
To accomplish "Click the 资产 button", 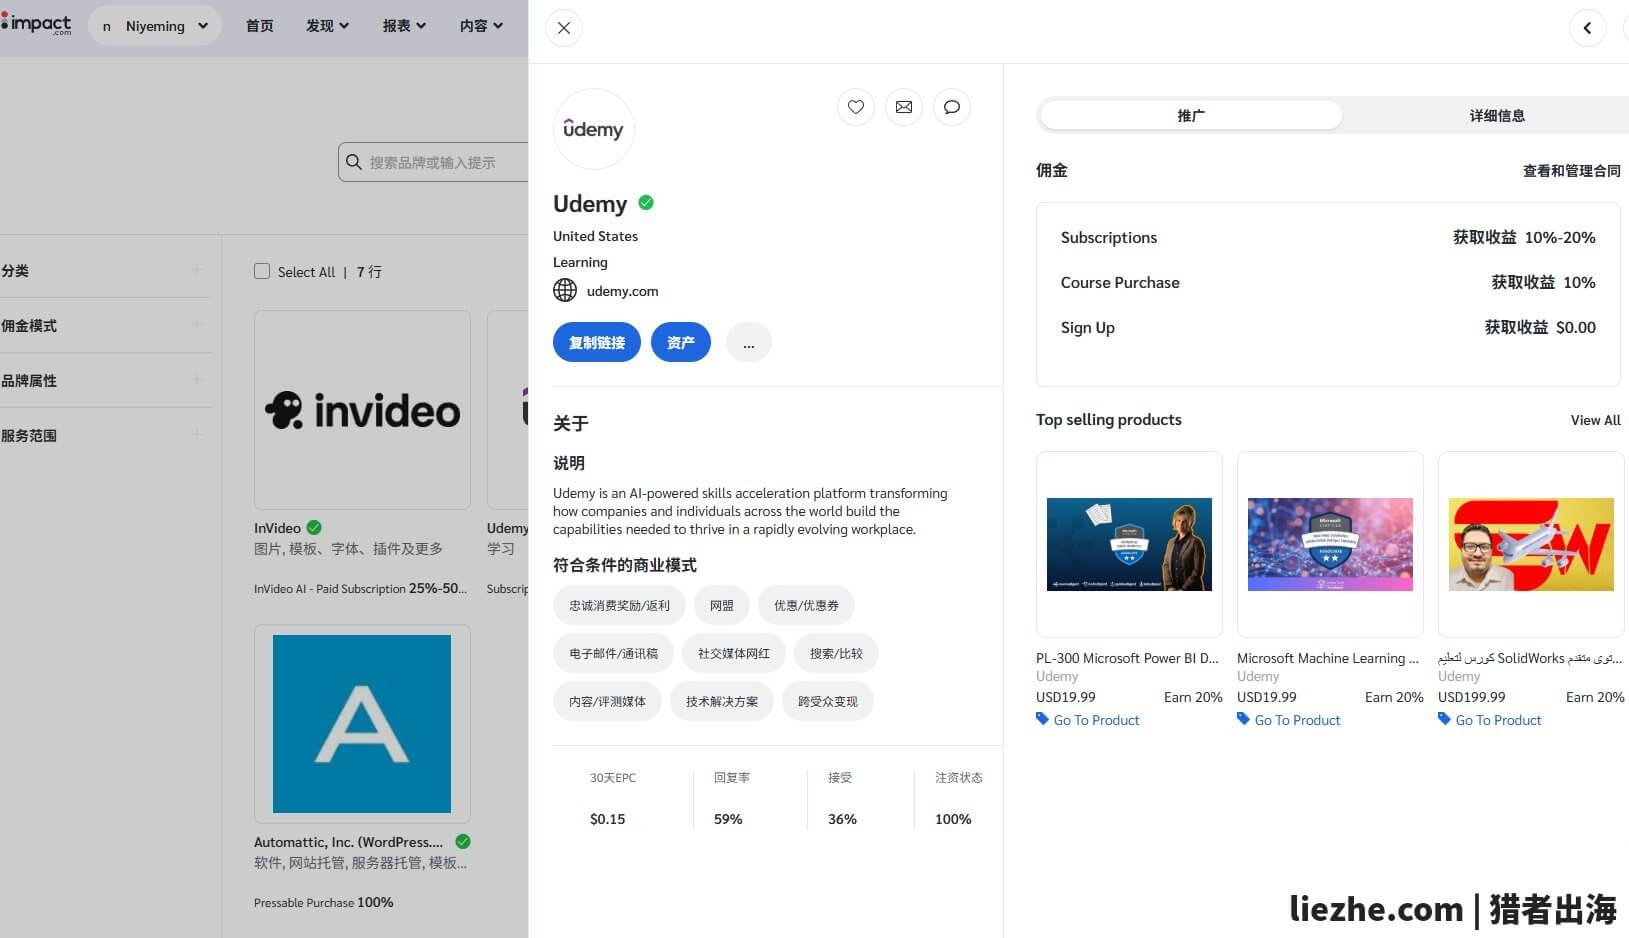I will (x=681, y=342).
